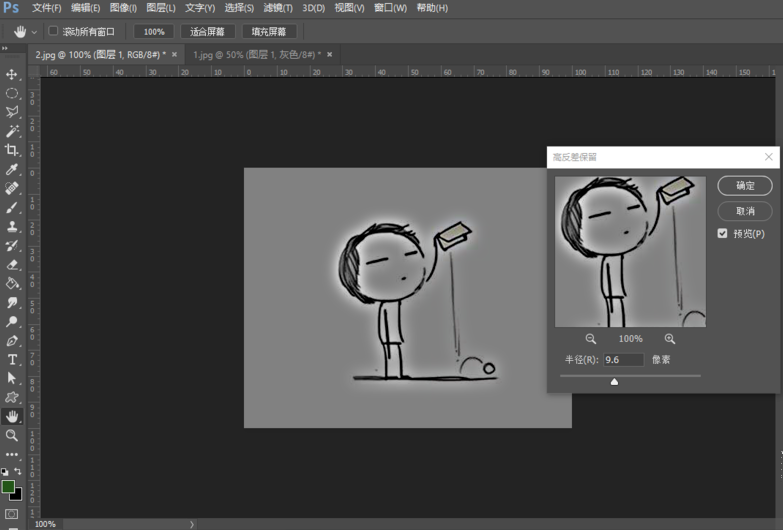Uncheck the 预览(P) preview checkbox
Viewport: 783px width, 530px height.
[723, 233]
